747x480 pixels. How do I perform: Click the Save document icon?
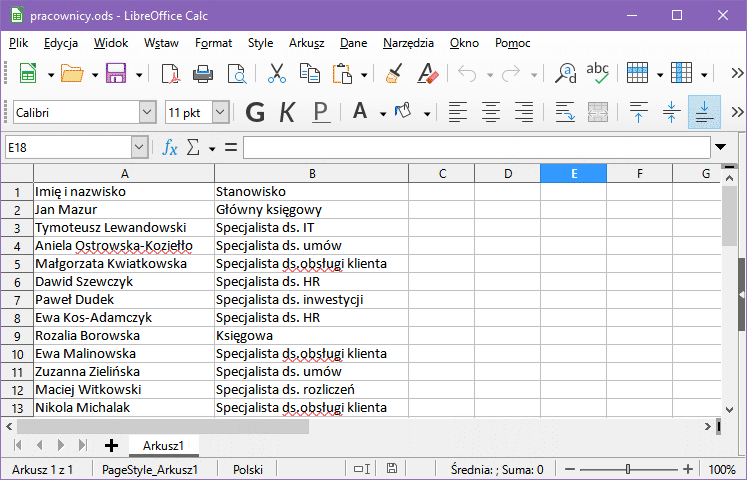pyautogui.click(x=115, y=74)
